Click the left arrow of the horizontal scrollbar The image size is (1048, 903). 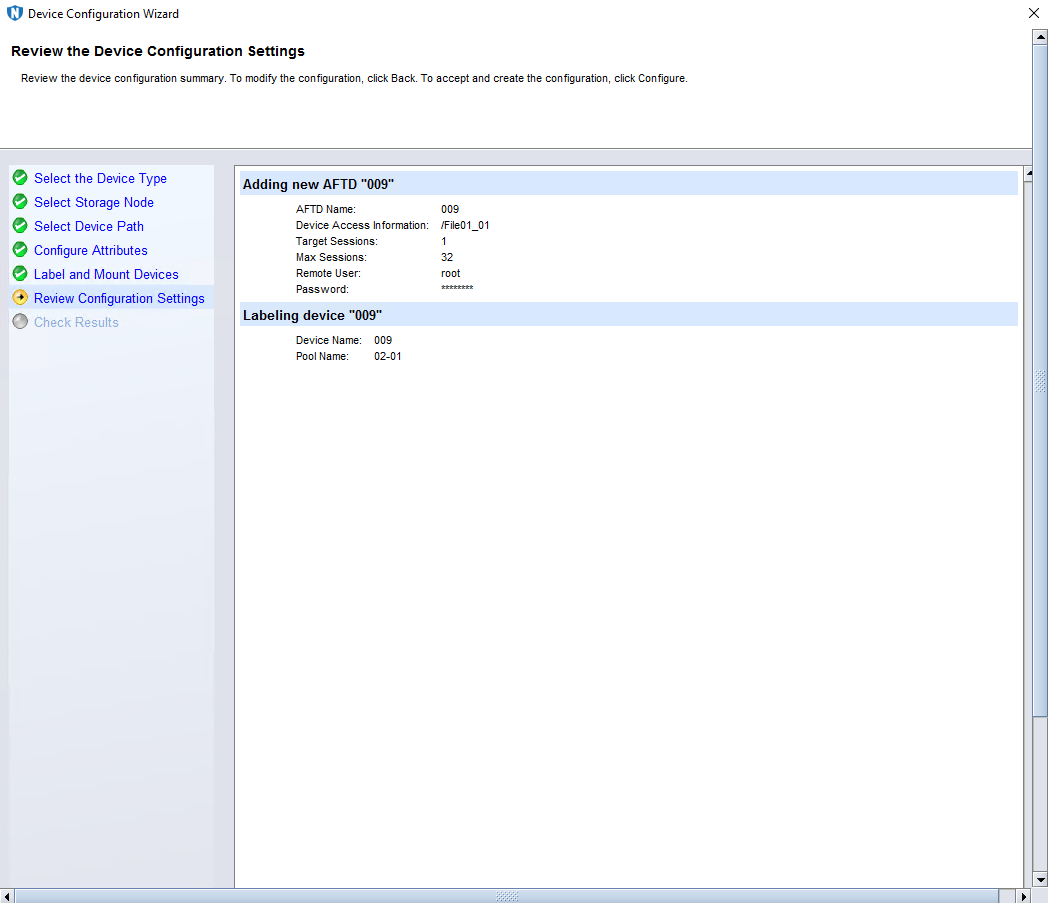(7, 896)
